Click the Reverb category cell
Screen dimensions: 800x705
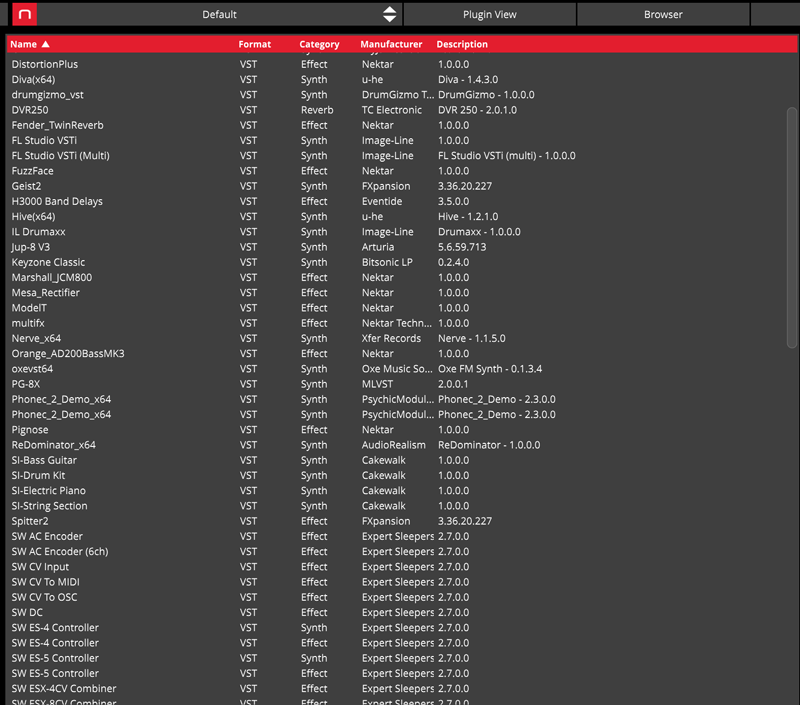point(317,110)
